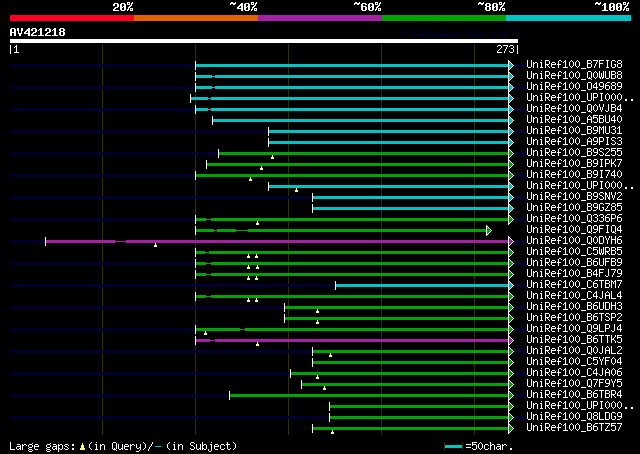Select the cyan alignment bar for B9MU31
The image size is (640, 454).
[x=388, y=131]
